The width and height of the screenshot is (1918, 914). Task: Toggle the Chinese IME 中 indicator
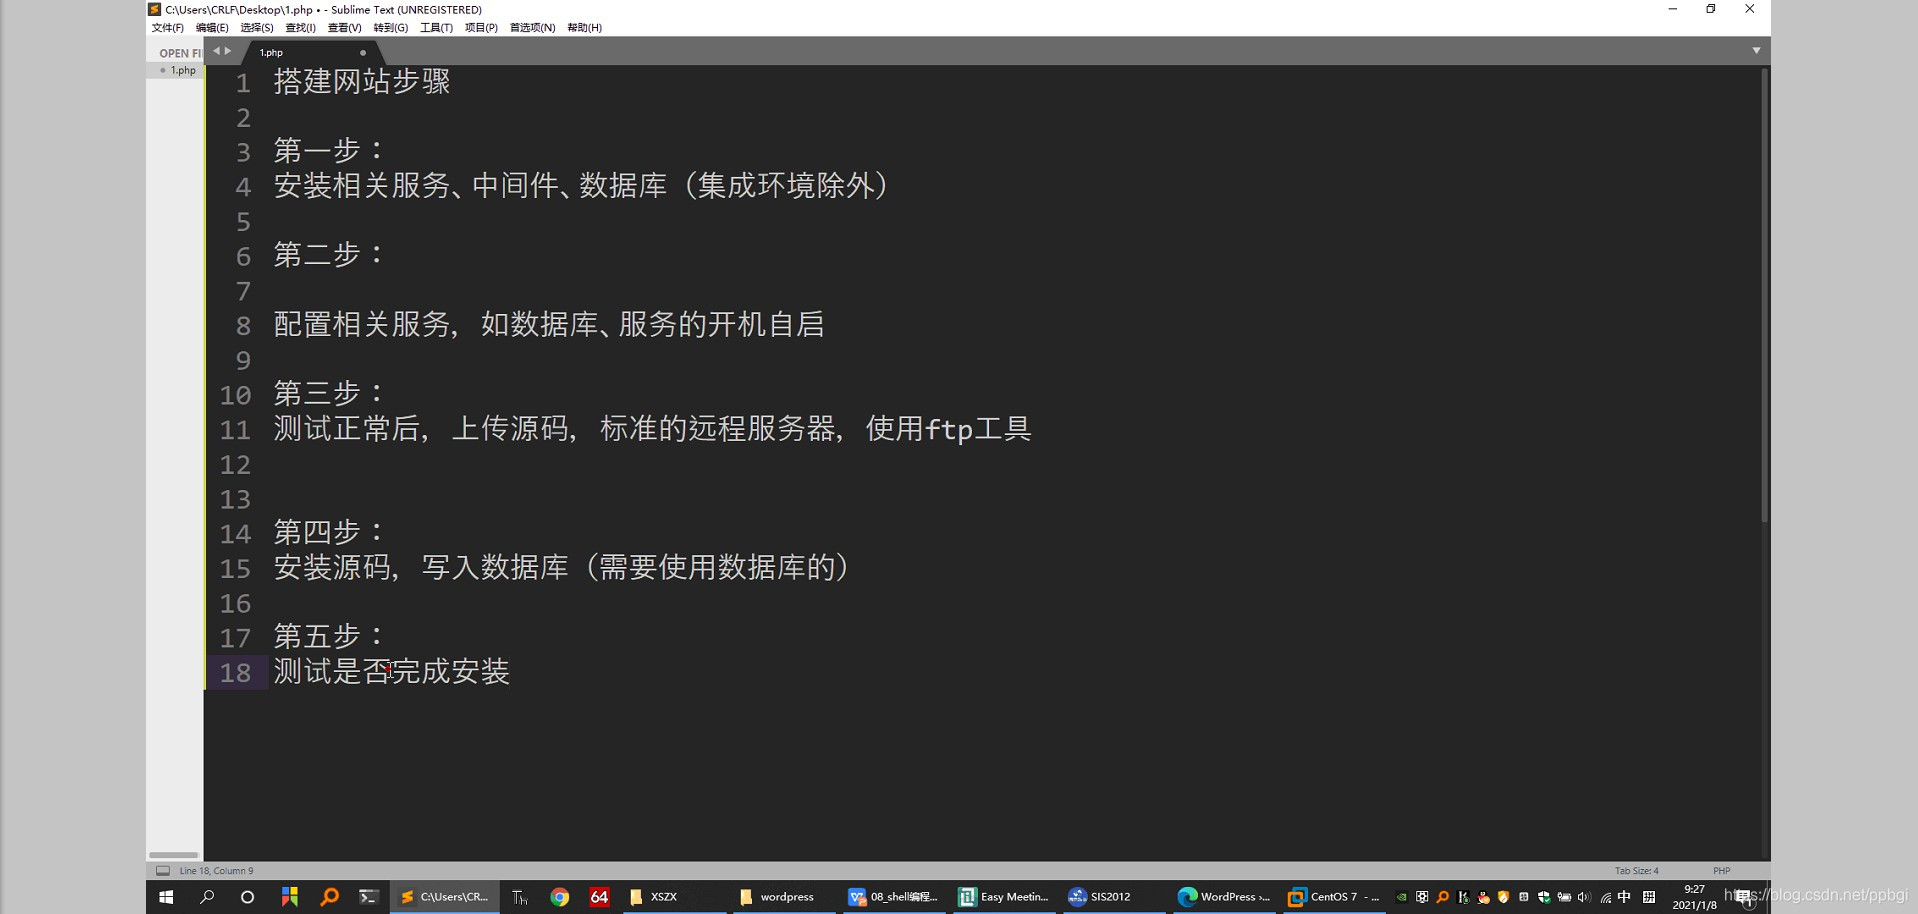(1624, 897)
